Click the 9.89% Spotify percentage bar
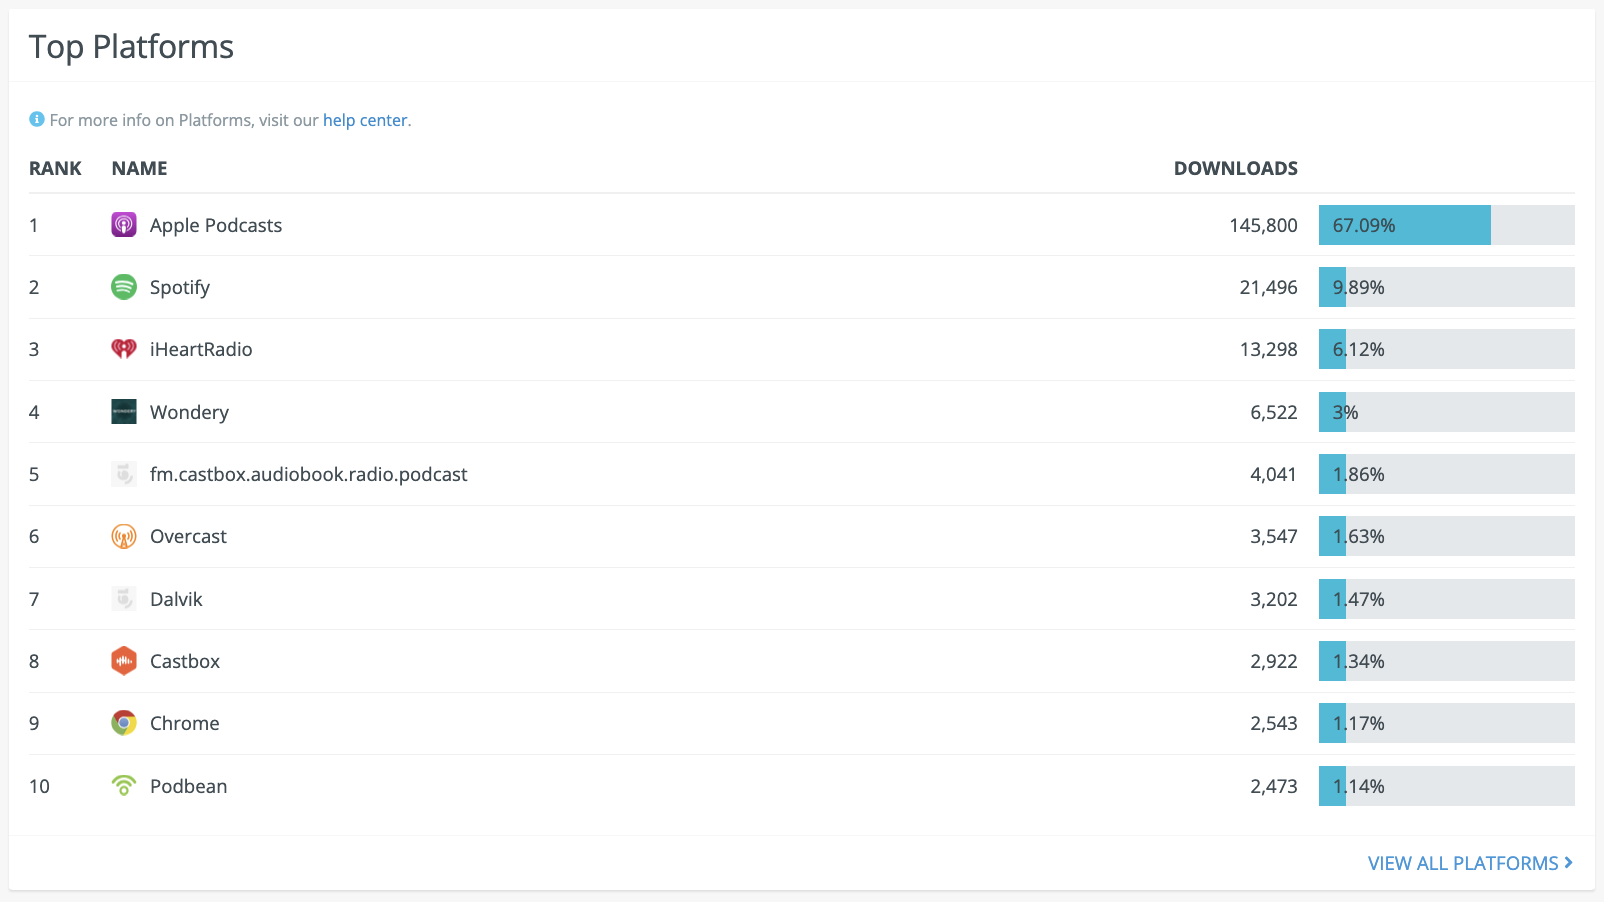This screenshot has width=1604, height=902. pos(1445,287)
